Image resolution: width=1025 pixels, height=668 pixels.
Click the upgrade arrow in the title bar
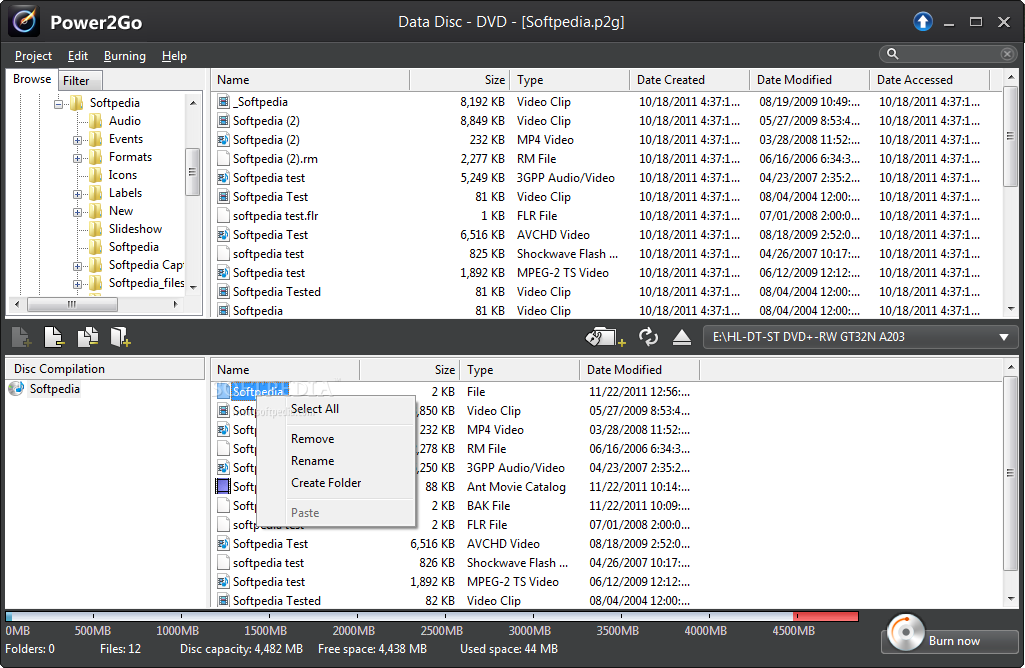(921, 20)
